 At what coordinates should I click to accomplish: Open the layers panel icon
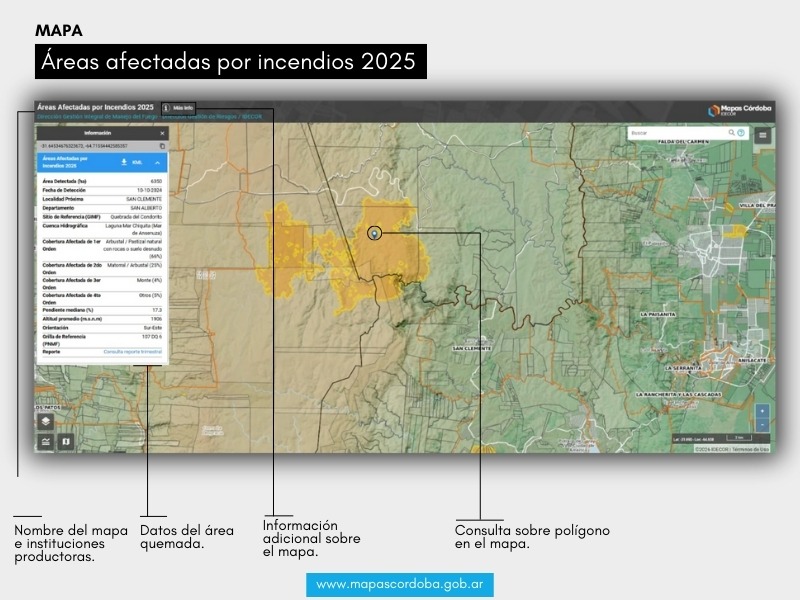point(45,422)
